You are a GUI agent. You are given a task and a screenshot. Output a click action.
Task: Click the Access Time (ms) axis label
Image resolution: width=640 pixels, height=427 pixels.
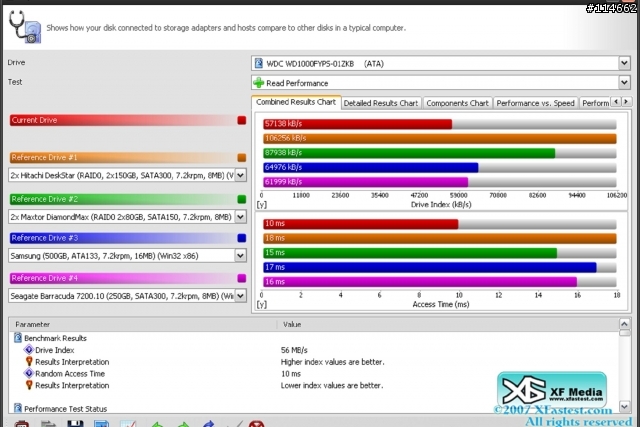[441, 305]
